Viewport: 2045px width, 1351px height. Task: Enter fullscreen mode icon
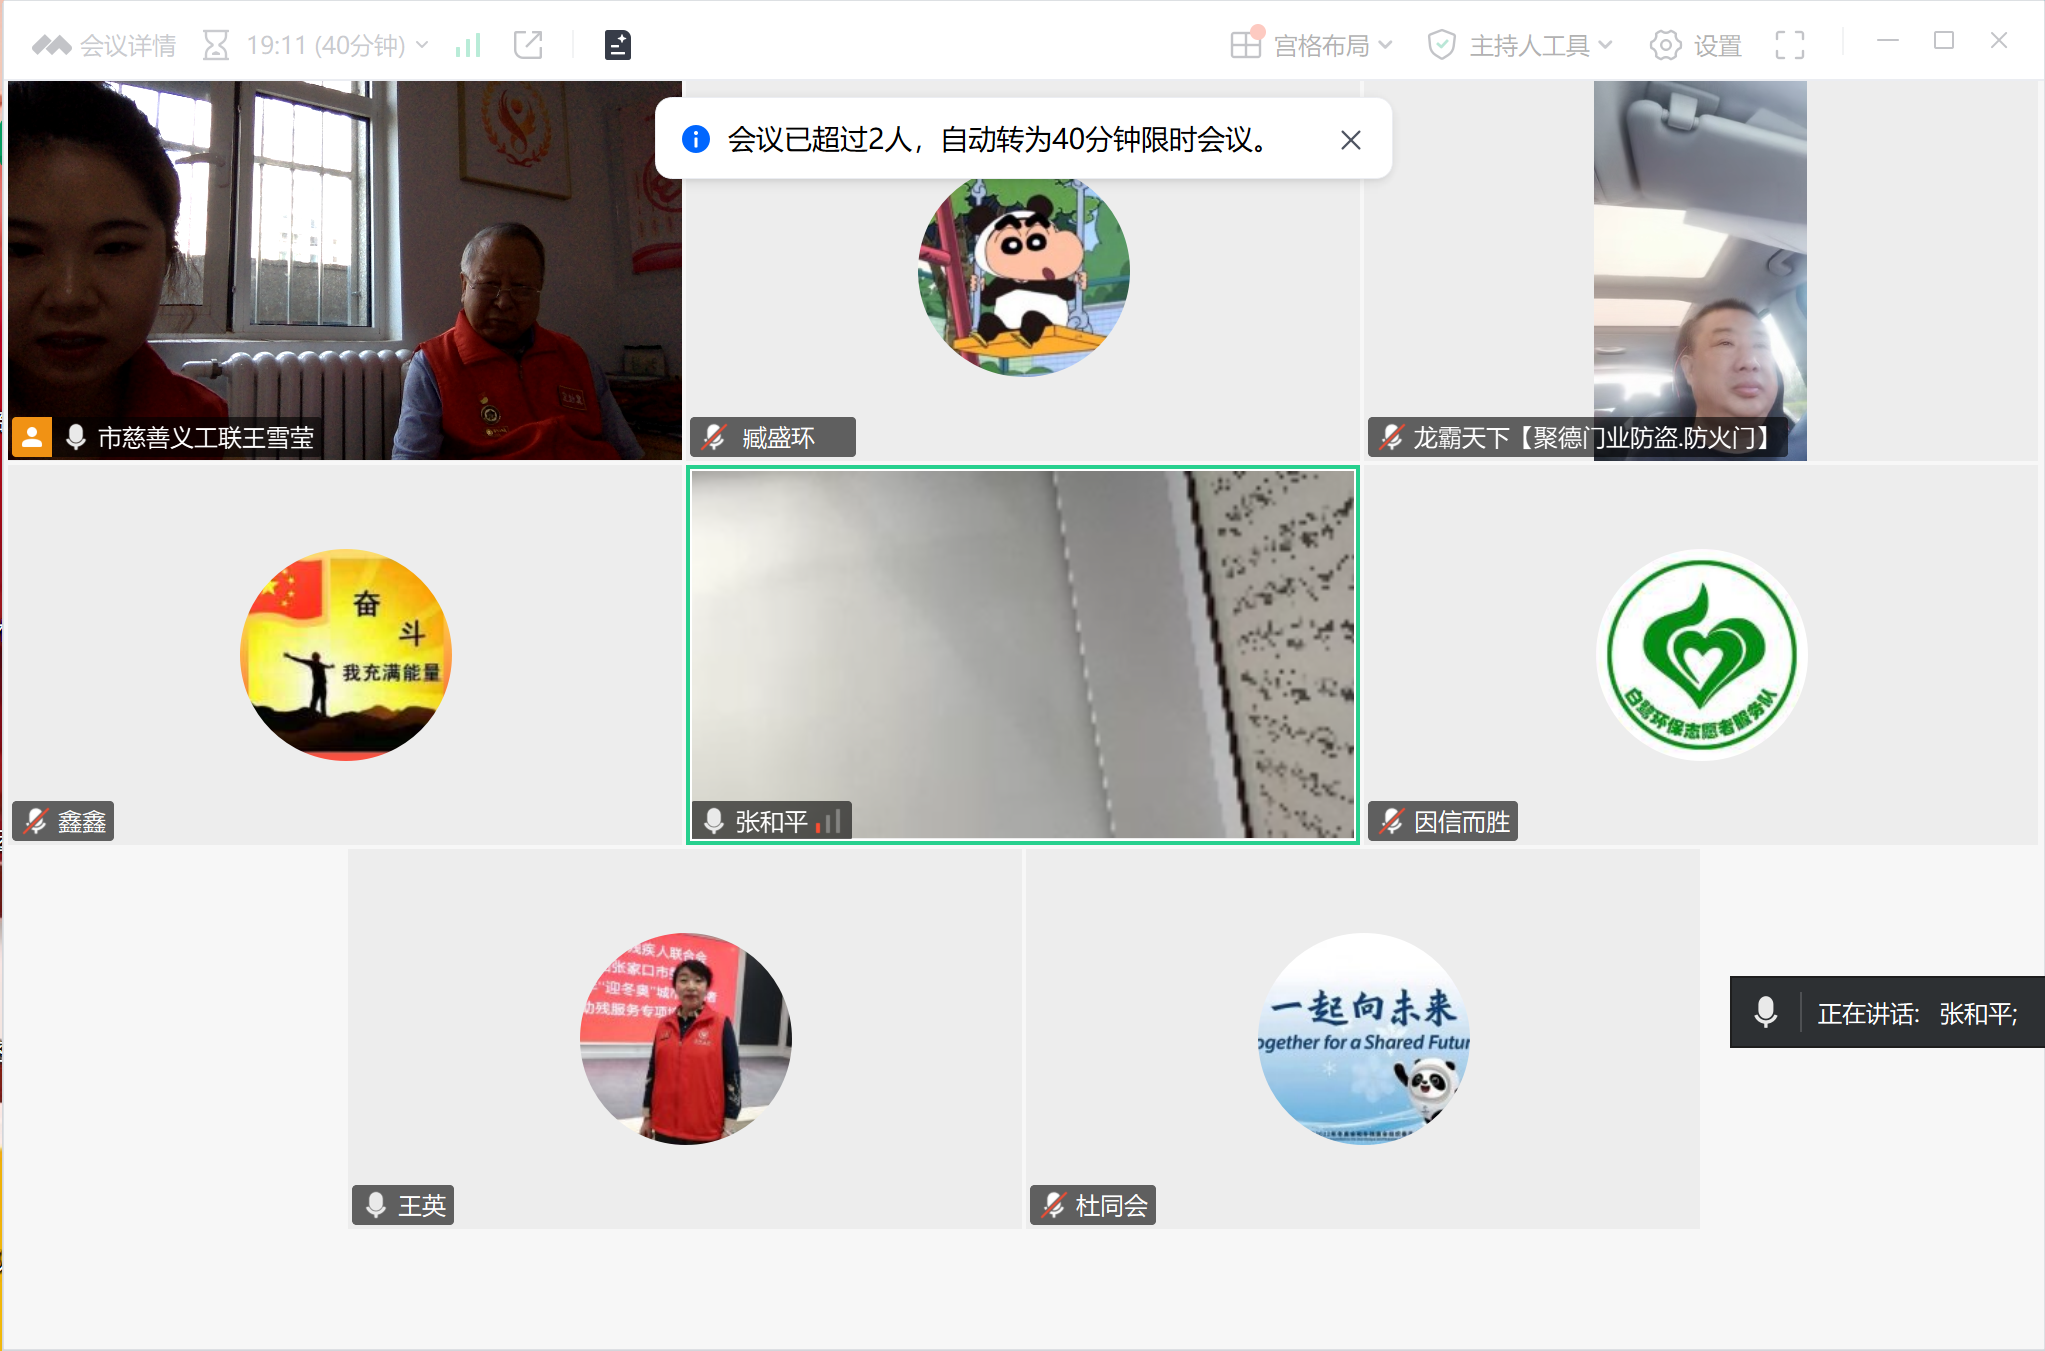pyautogui.click(x=1789, y=45)
